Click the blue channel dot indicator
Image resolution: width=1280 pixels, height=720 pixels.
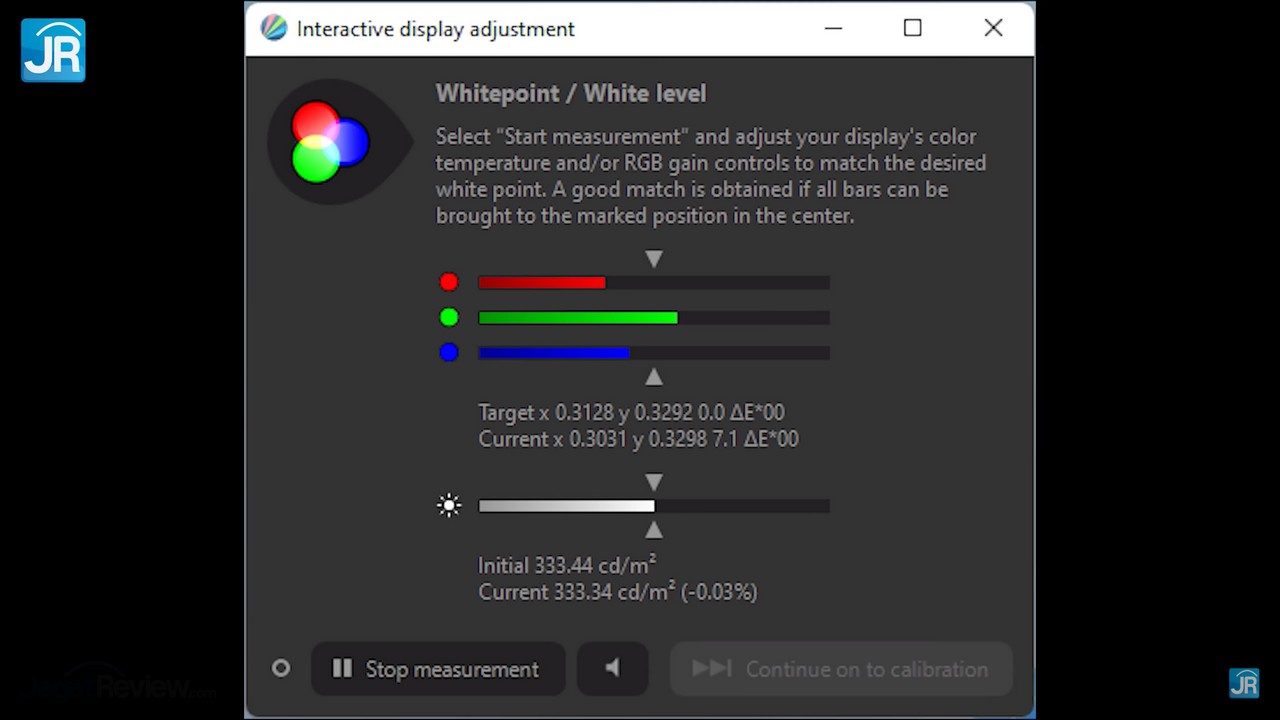(449, 352)
